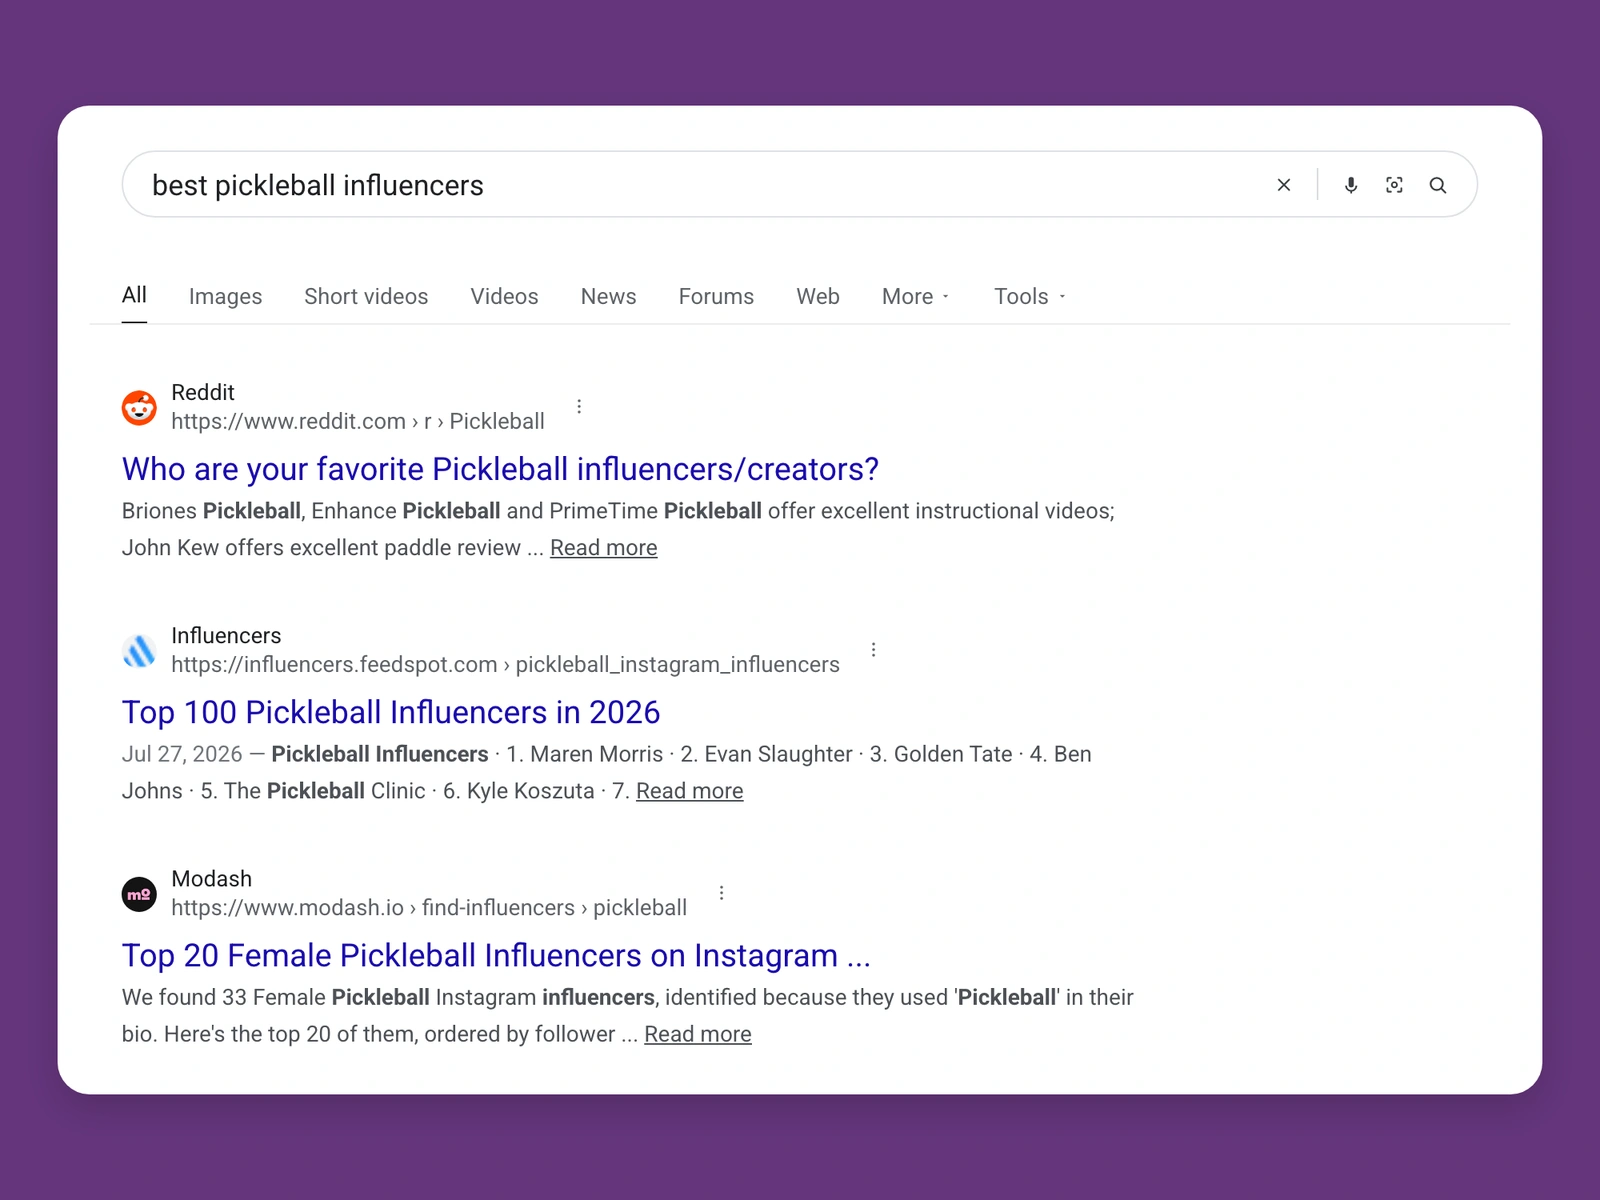The width and height of the screenshot is (1600, 1200).
Task: Switch to the Web tab
Action: pyautogui.click(x=818, y=296)
